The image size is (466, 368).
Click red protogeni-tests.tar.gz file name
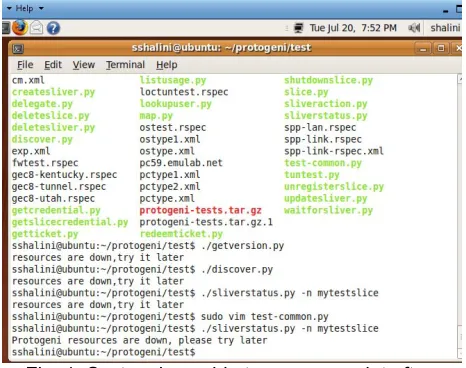(200, 210)
